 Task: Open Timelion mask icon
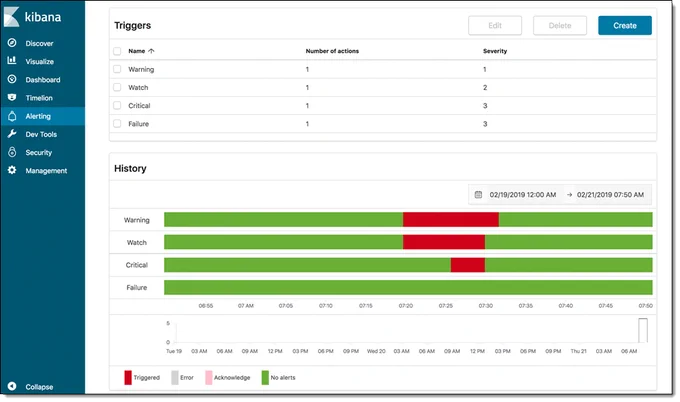coord(12,98)
